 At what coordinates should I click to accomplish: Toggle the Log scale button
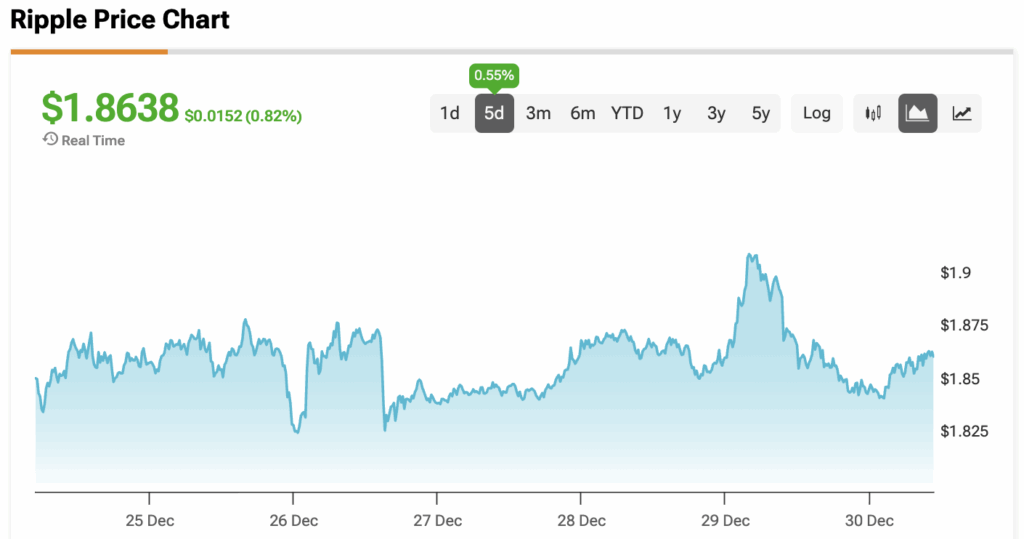click(817, 113)
